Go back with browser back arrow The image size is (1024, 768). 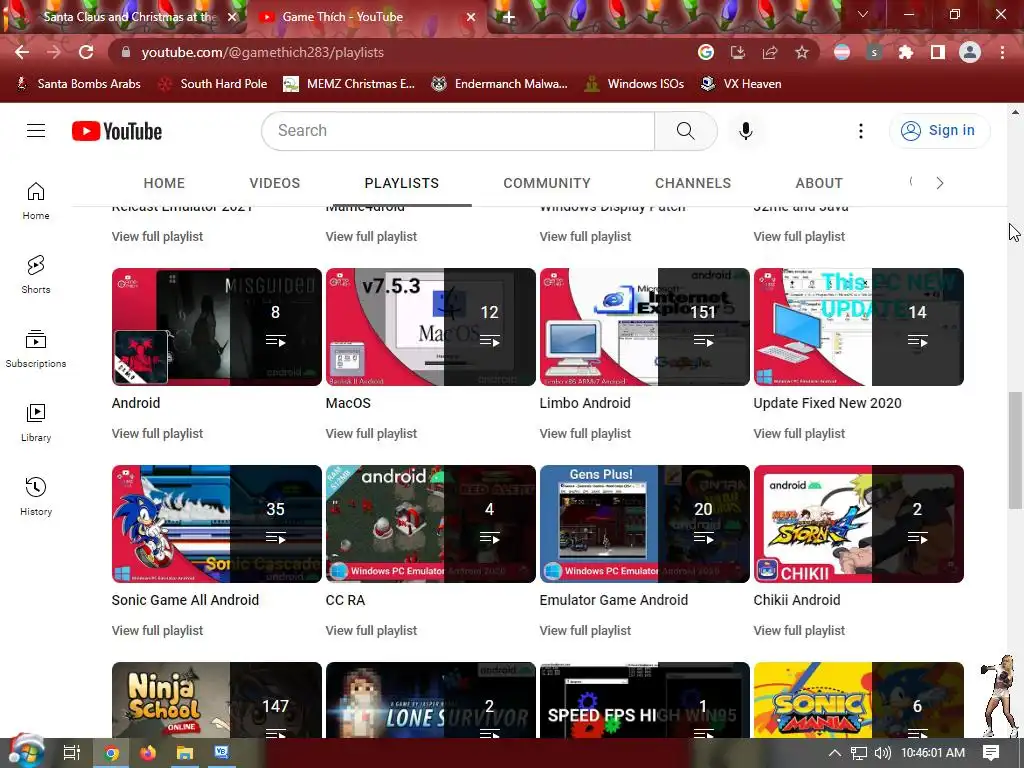pos(22,52)
